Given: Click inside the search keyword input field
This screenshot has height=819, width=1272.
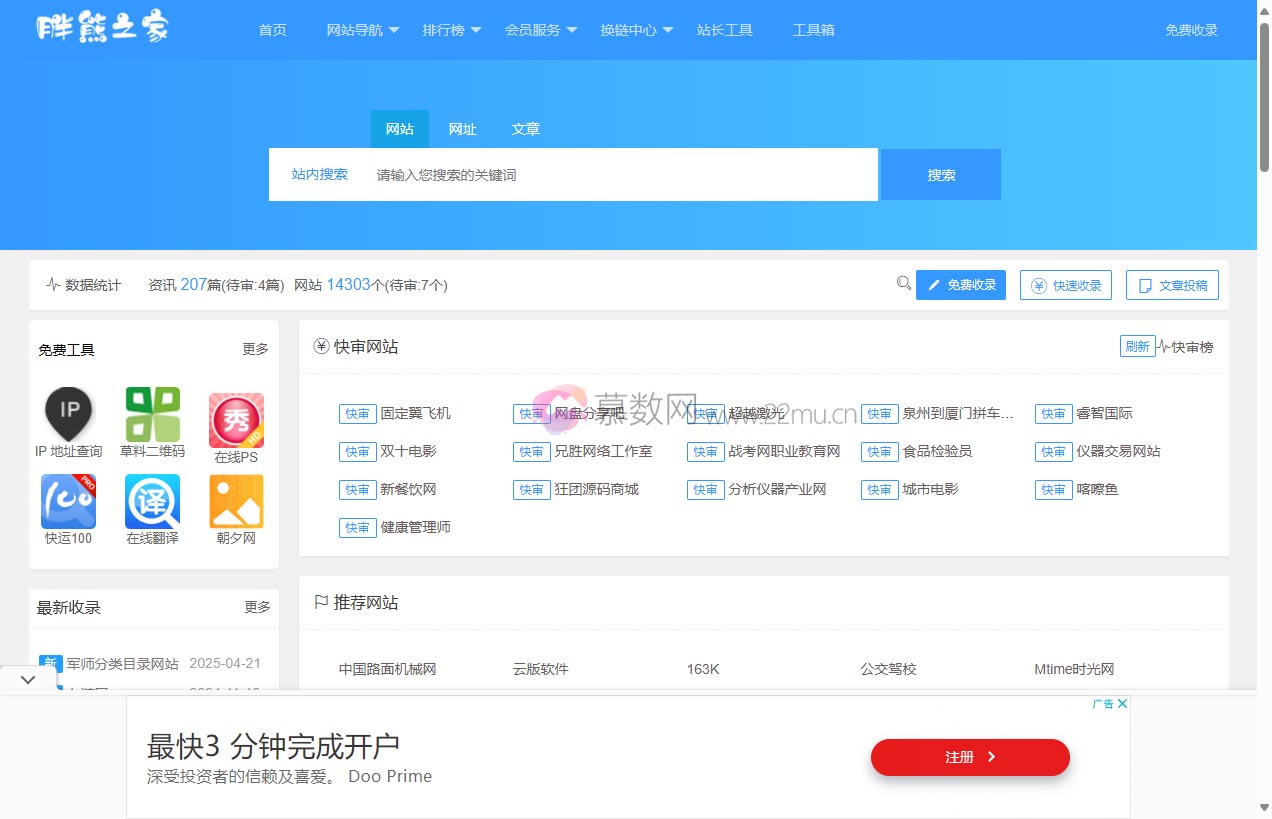Looking at the screenshot, I should point(600,173).
